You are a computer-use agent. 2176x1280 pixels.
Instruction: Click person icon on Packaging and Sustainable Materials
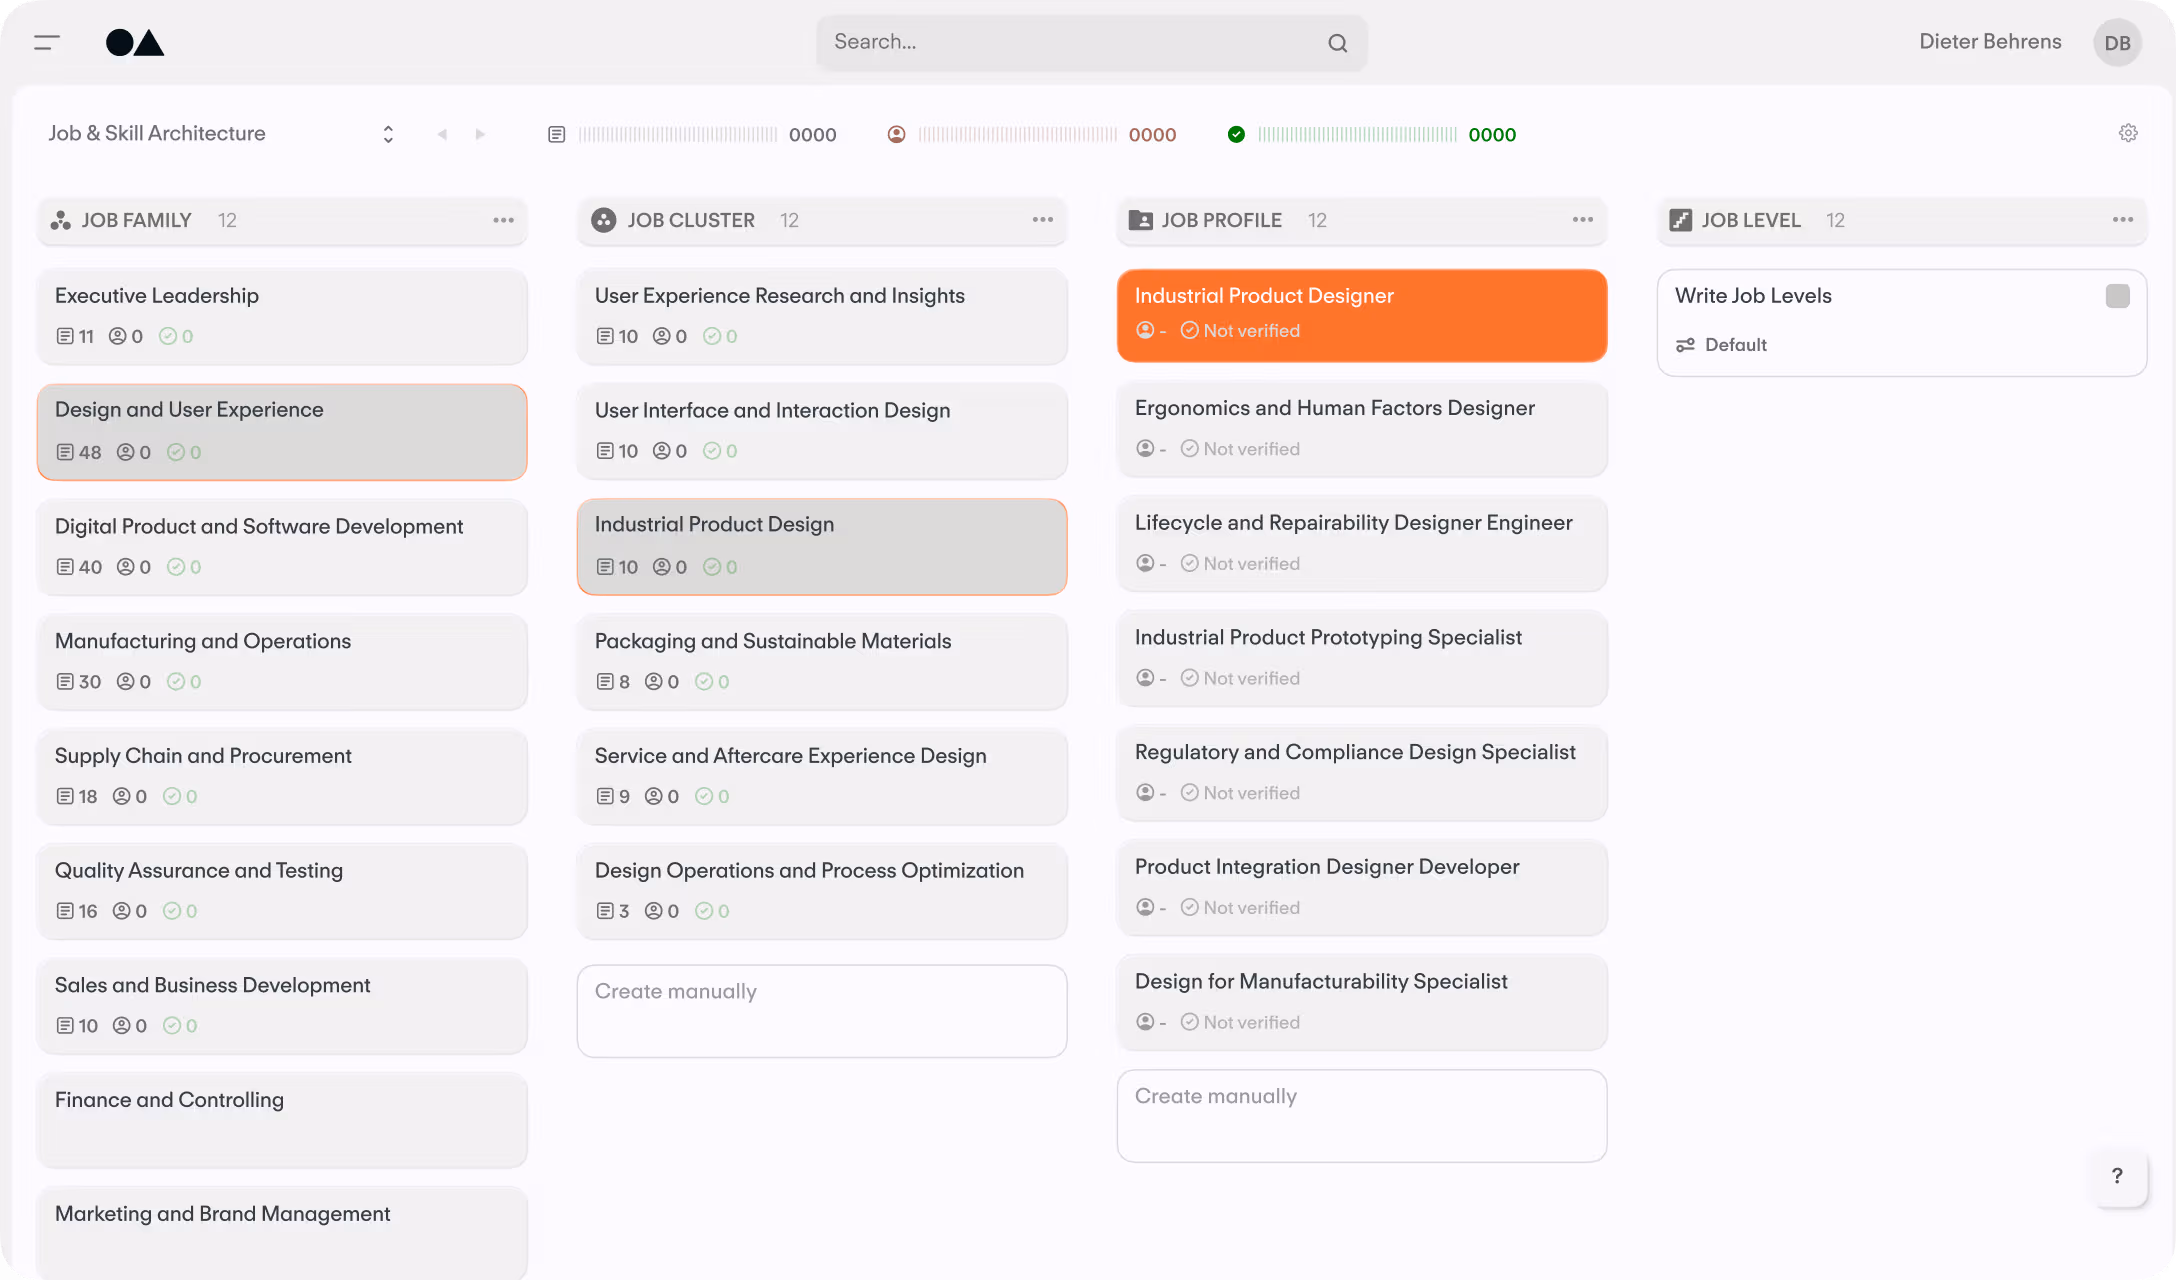pos(654,681)
